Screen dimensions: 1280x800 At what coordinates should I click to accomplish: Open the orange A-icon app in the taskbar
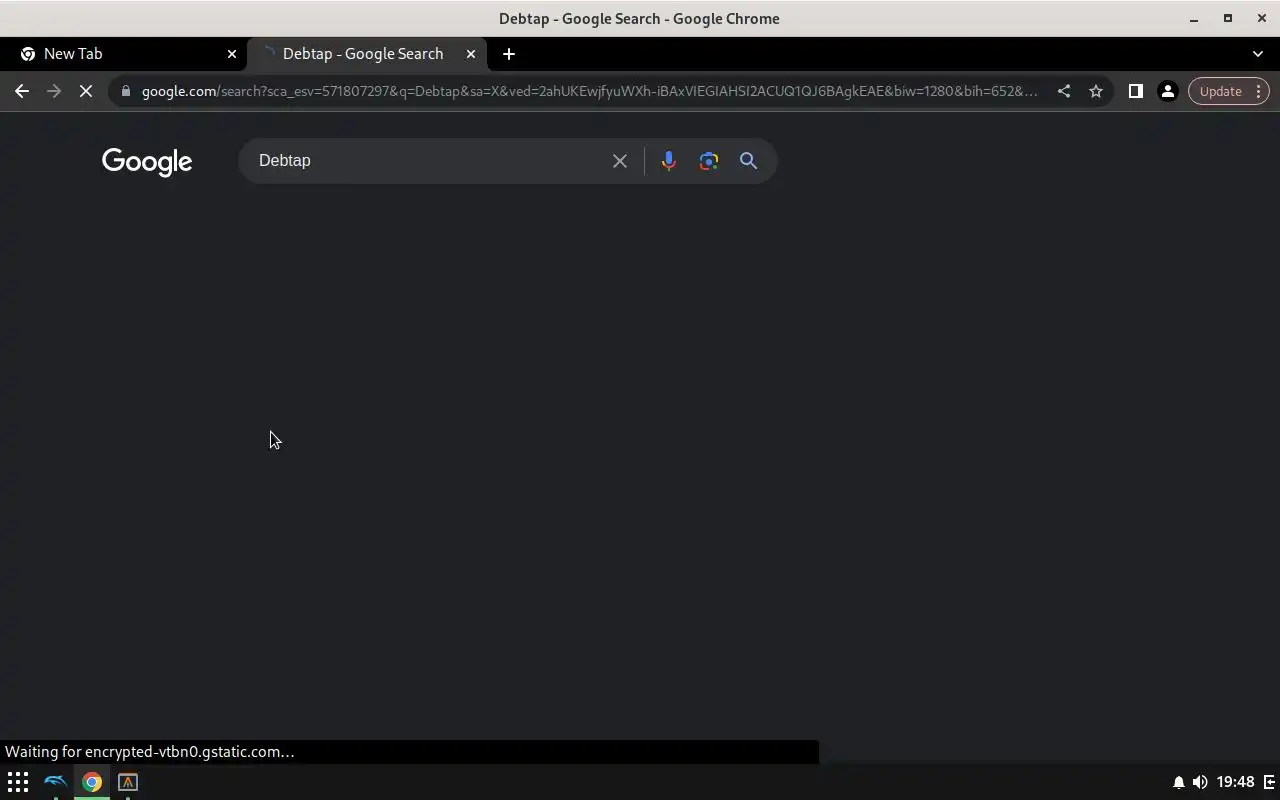point(128,782)
